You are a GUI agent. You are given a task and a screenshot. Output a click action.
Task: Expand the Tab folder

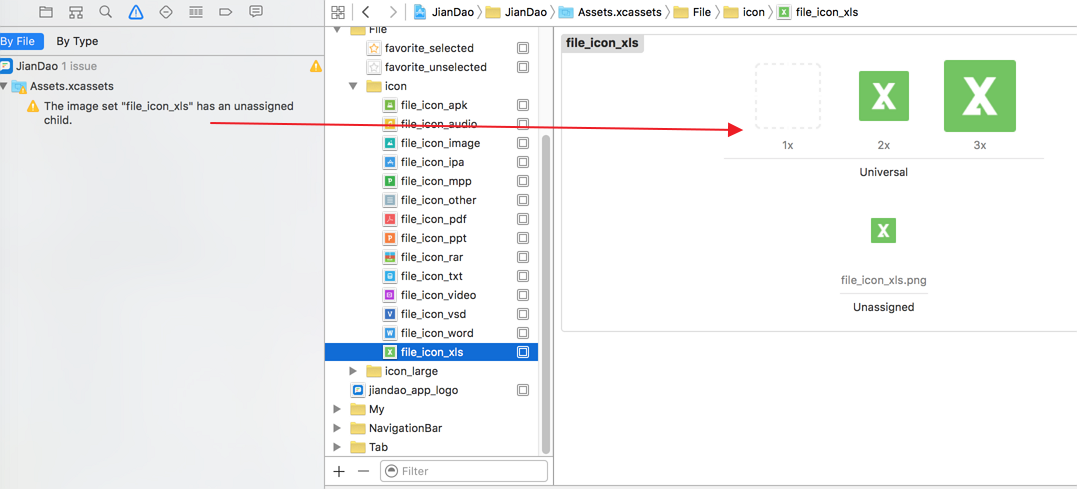pos(337,447)
